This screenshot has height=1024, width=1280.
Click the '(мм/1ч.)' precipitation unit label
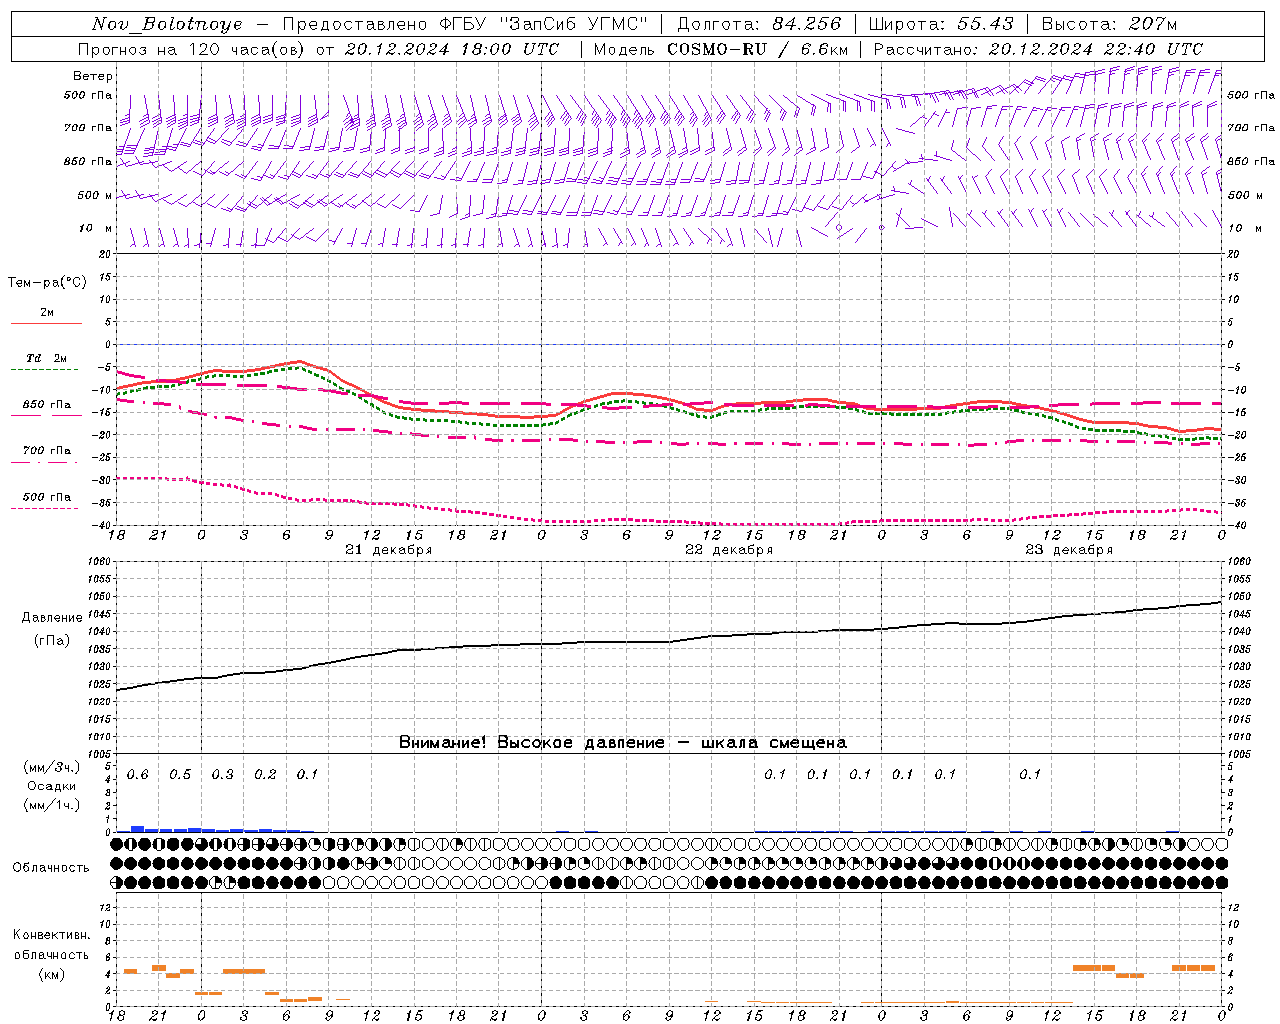click(52, 805)
